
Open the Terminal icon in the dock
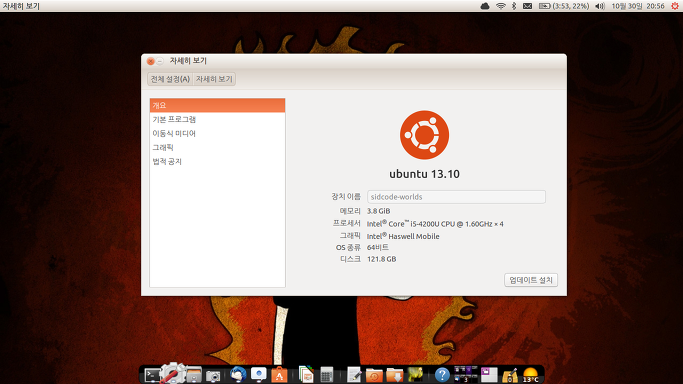pyautogui.click(x=152, y=375)
